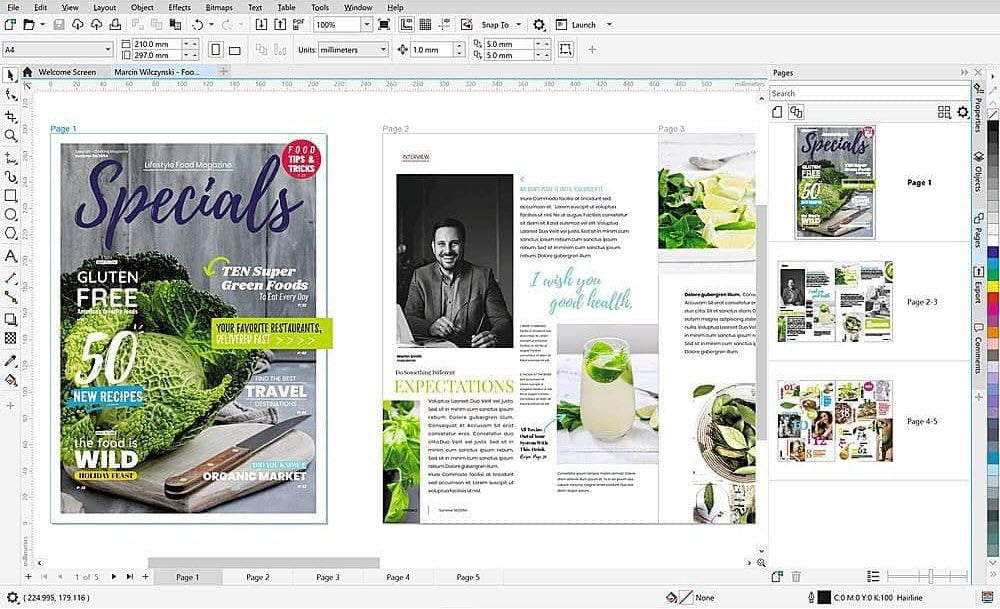Open the Options gear in the toolbar
This screenshot has width=1000, height=609.
(x=539, y=24)
